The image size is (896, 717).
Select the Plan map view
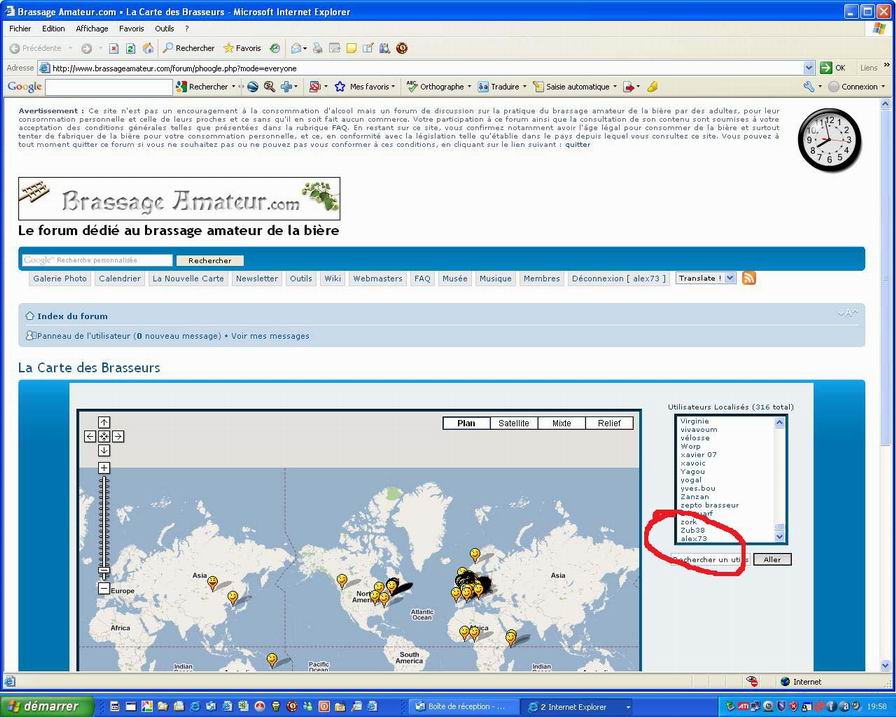466,423
